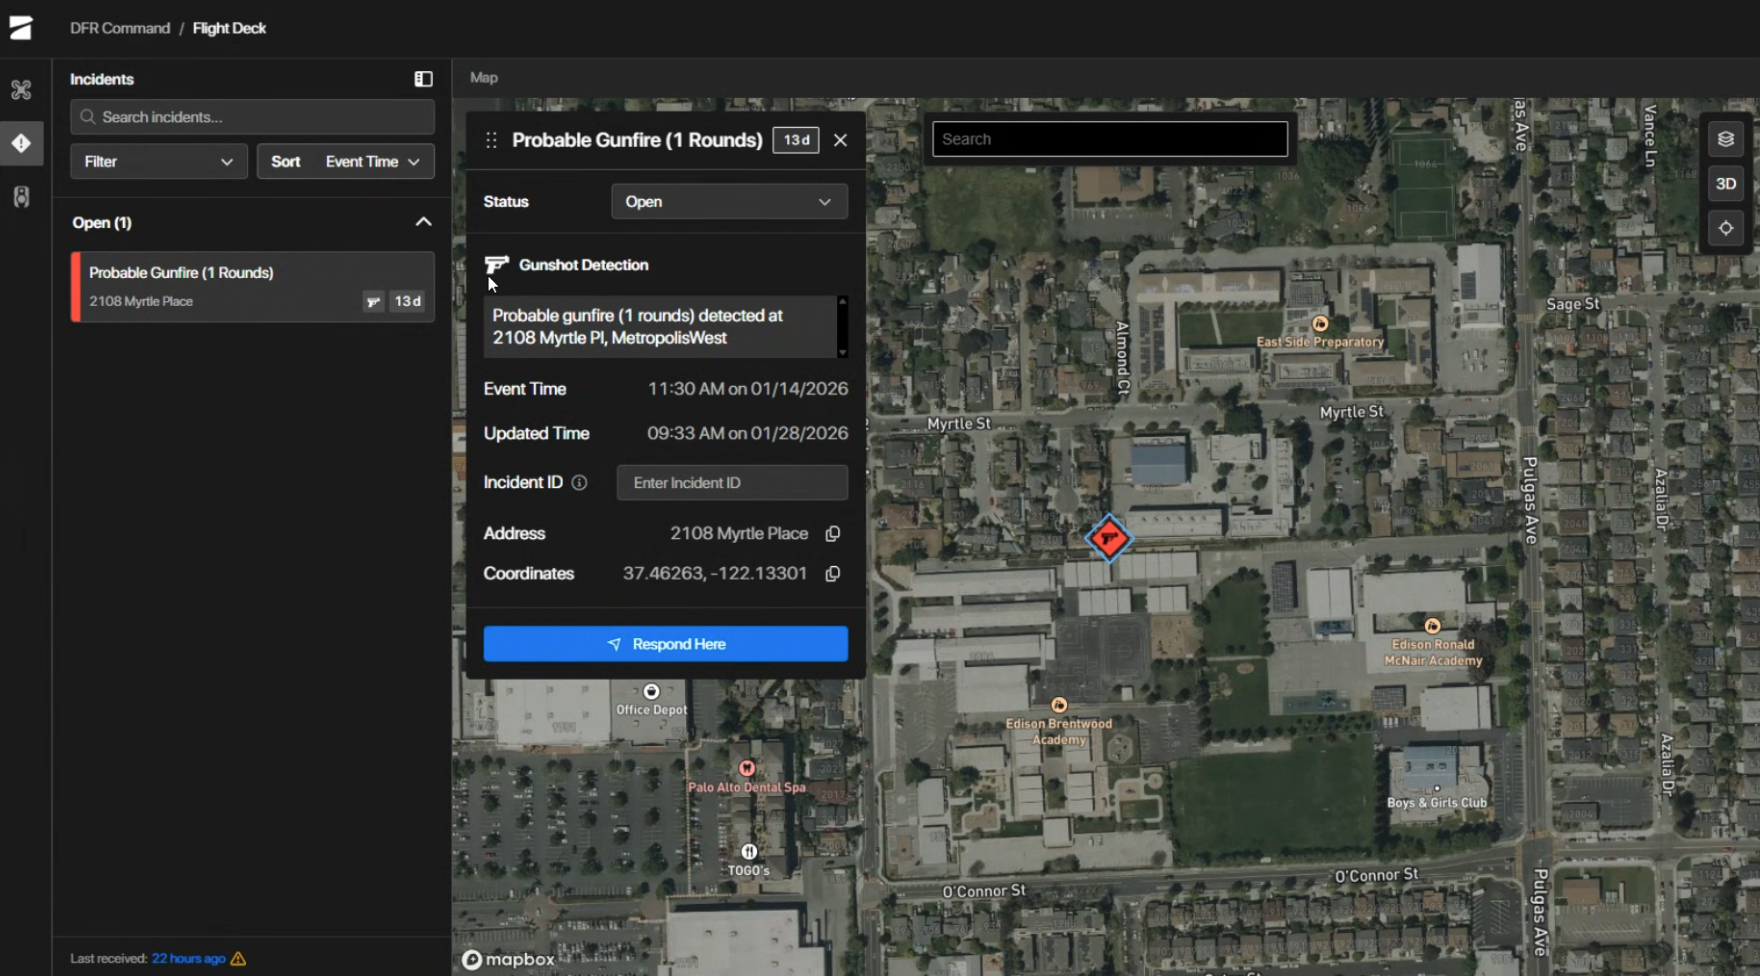1760x976 pixels.
Task: Copy the incident coordinates
Action: coord(832,574)
